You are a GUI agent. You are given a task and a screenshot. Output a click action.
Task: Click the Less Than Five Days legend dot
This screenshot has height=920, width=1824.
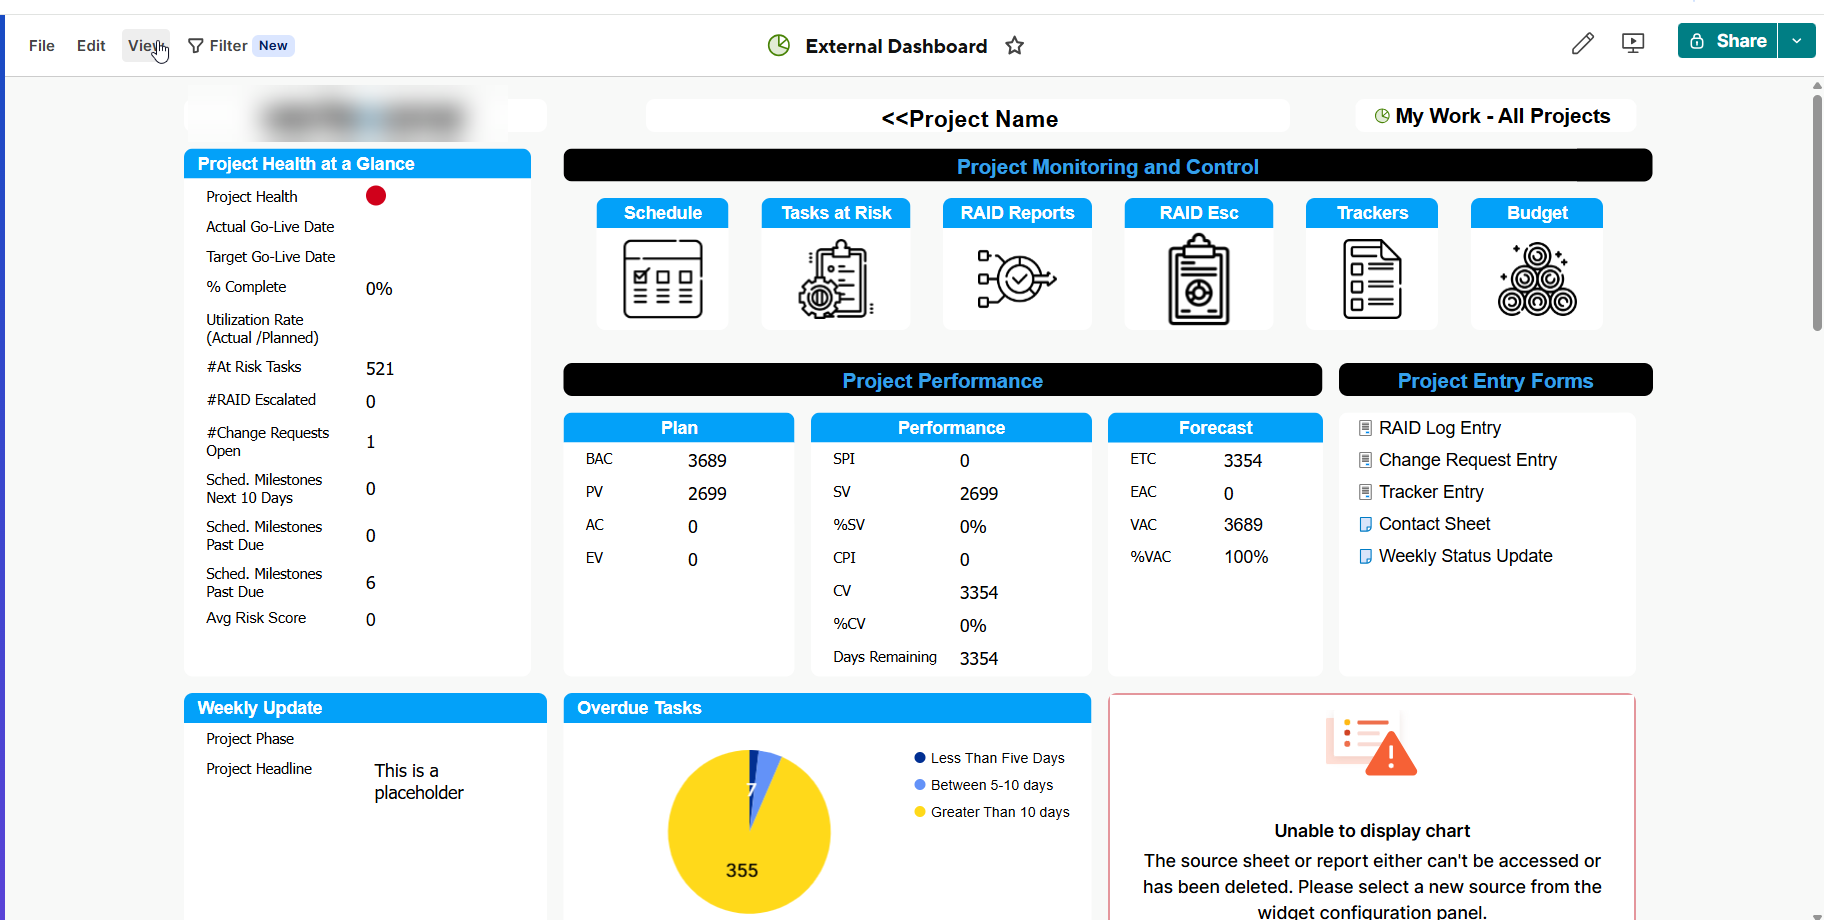pyautogui.click(x=920, y=758)
